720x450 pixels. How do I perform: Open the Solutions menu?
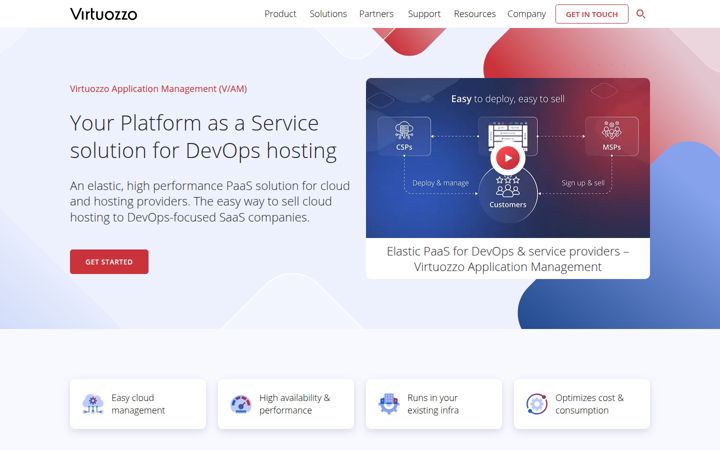pos(328,14)
